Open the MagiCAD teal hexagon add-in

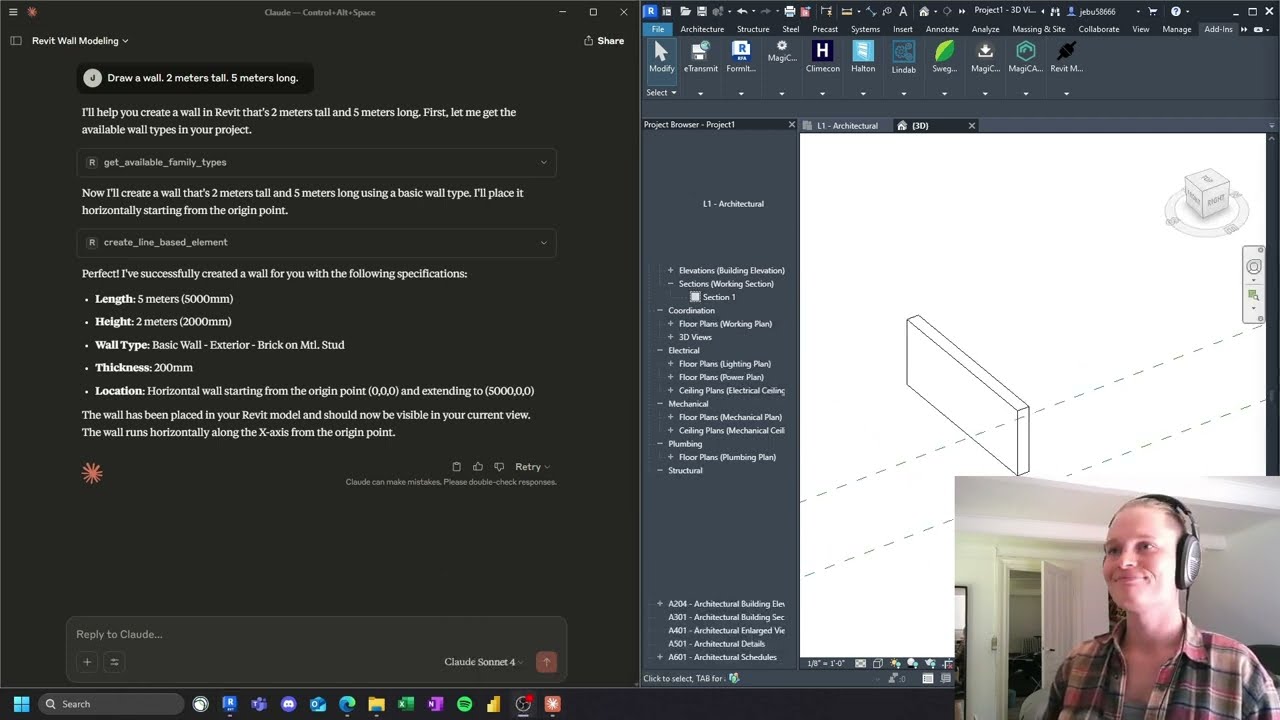(x=1025, y=57)
